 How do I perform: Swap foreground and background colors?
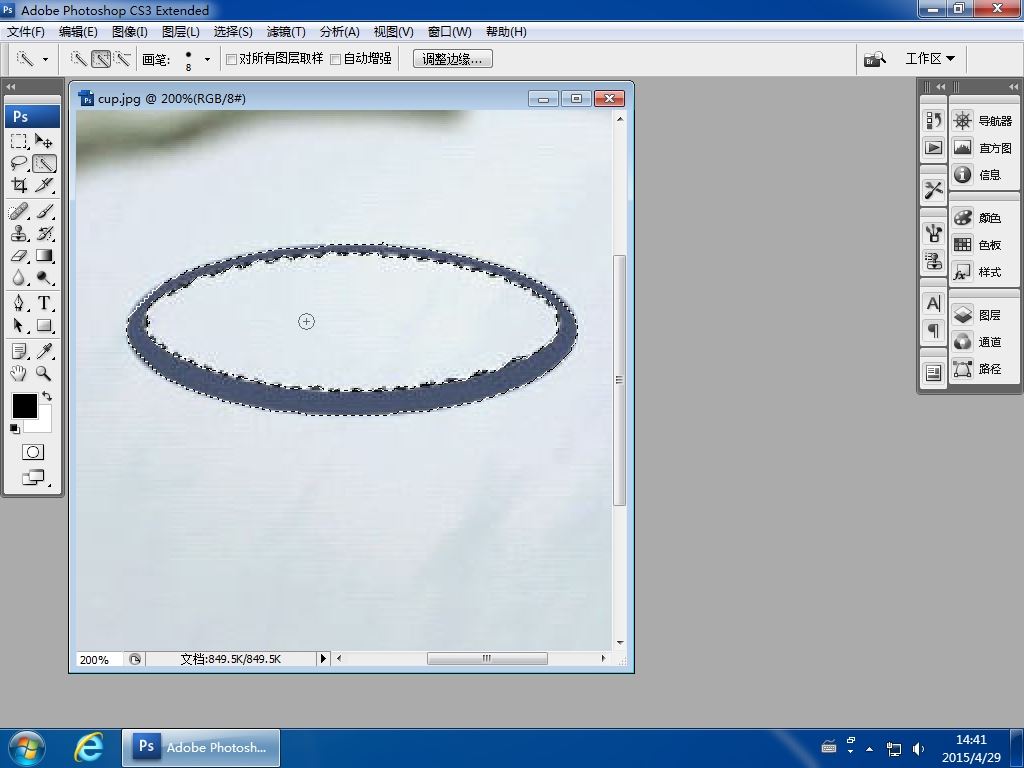click(x=47, y=396)
